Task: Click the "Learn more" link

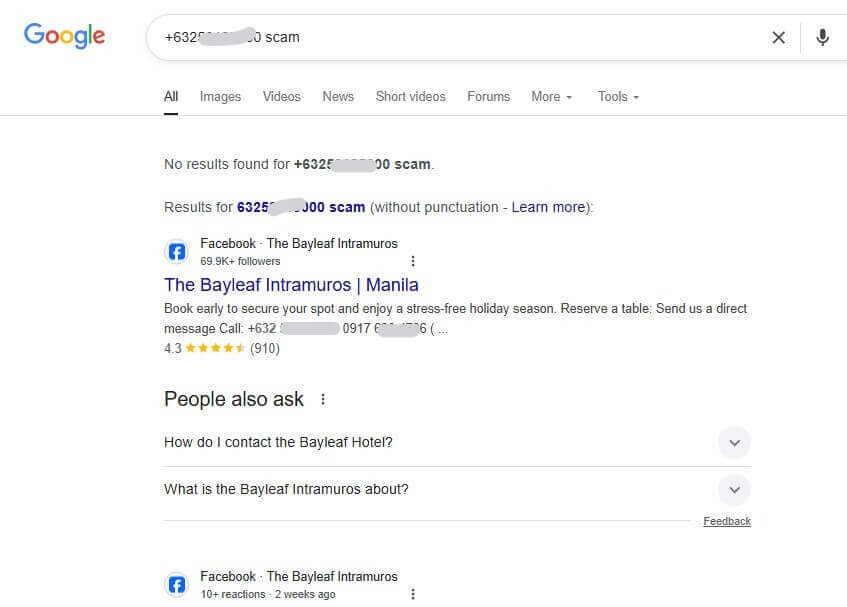Action: click(x=548, y=207)
